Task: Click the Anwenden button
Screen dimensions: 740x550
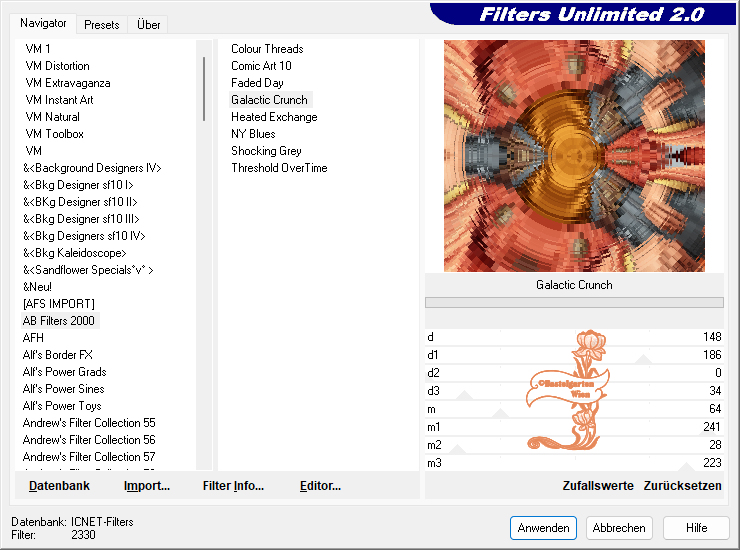Action: [x=543, y=528]
